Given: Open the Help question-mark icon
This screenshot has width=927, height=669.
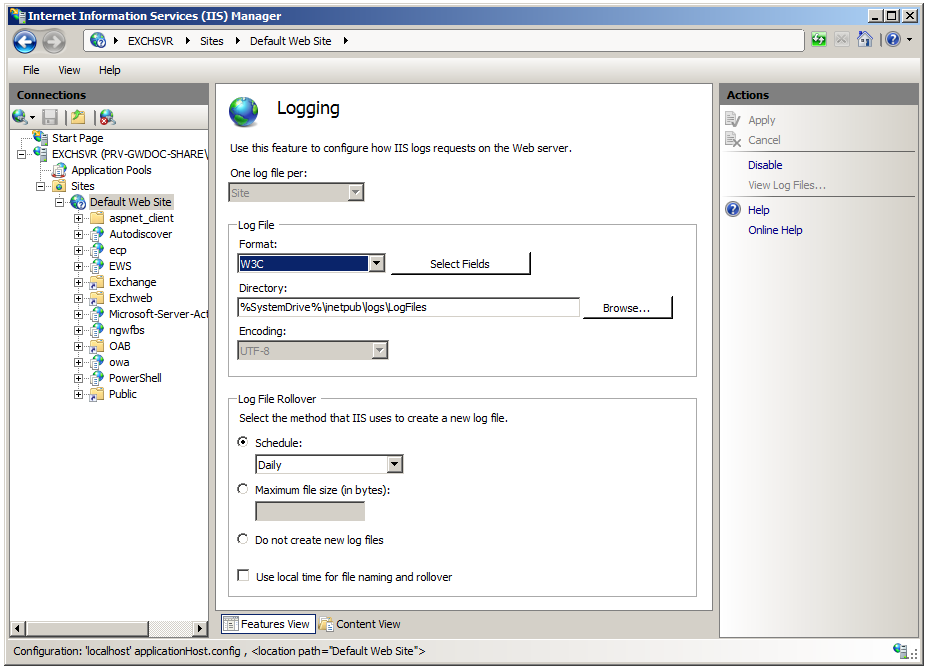Looking at the screenshot, I should coord(891,38).
